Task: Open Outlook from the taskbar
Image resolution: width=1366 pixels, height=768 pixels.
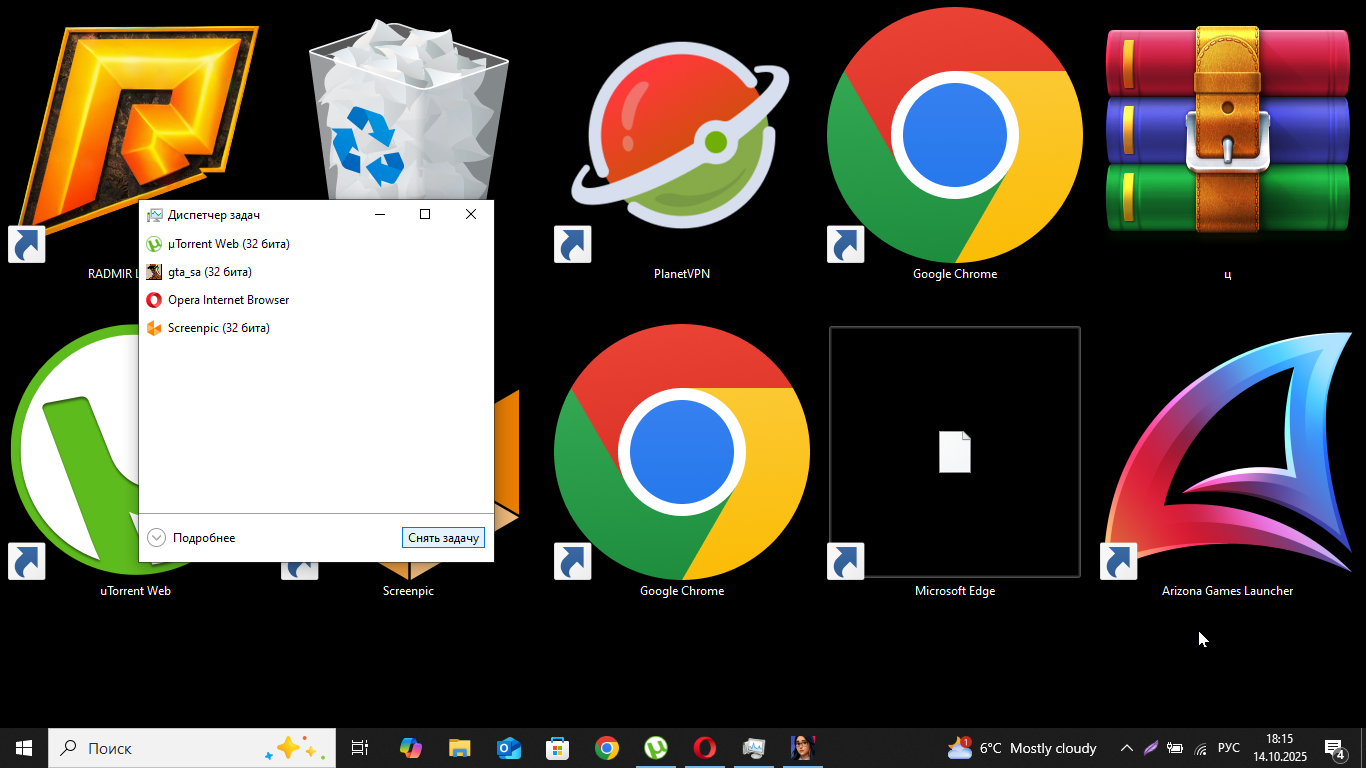Action: [508, 748]
